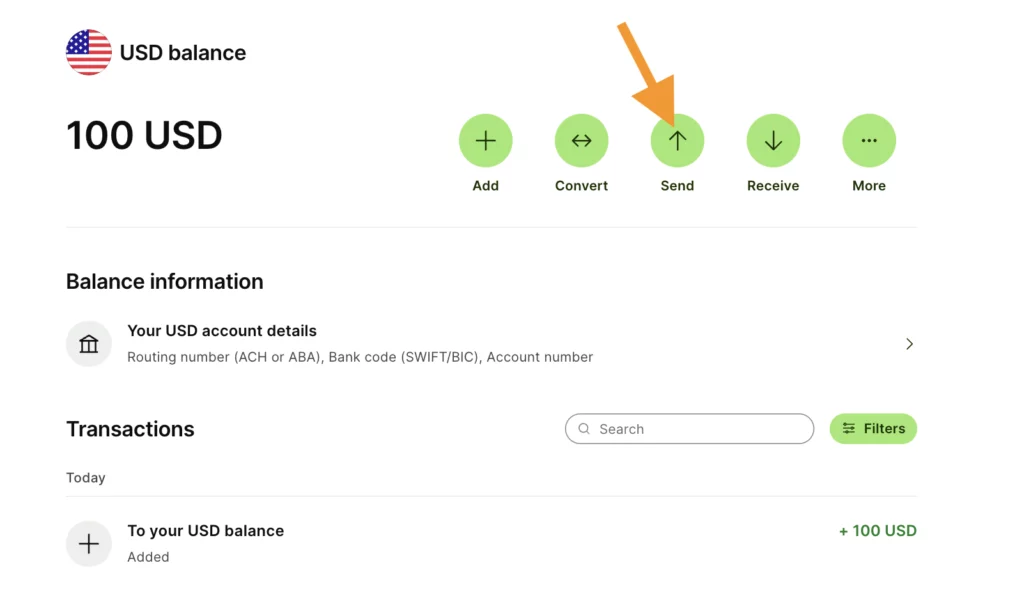Open the "Your USD account details" title
Image resolution: width=1024 pixels, height=607 pixels.
(222, 331)
